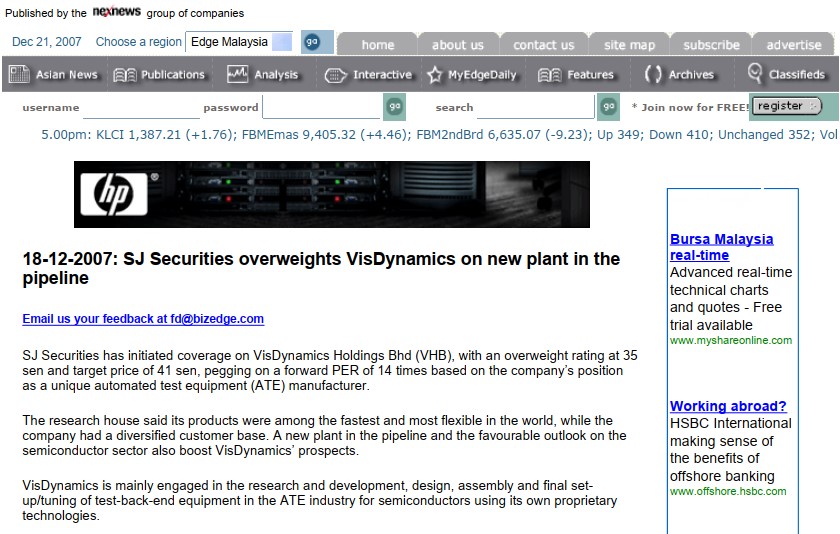The height and width of the screenshot is (534, 840).
Task: Open Publications via its book icon
Action: [125, 74]
